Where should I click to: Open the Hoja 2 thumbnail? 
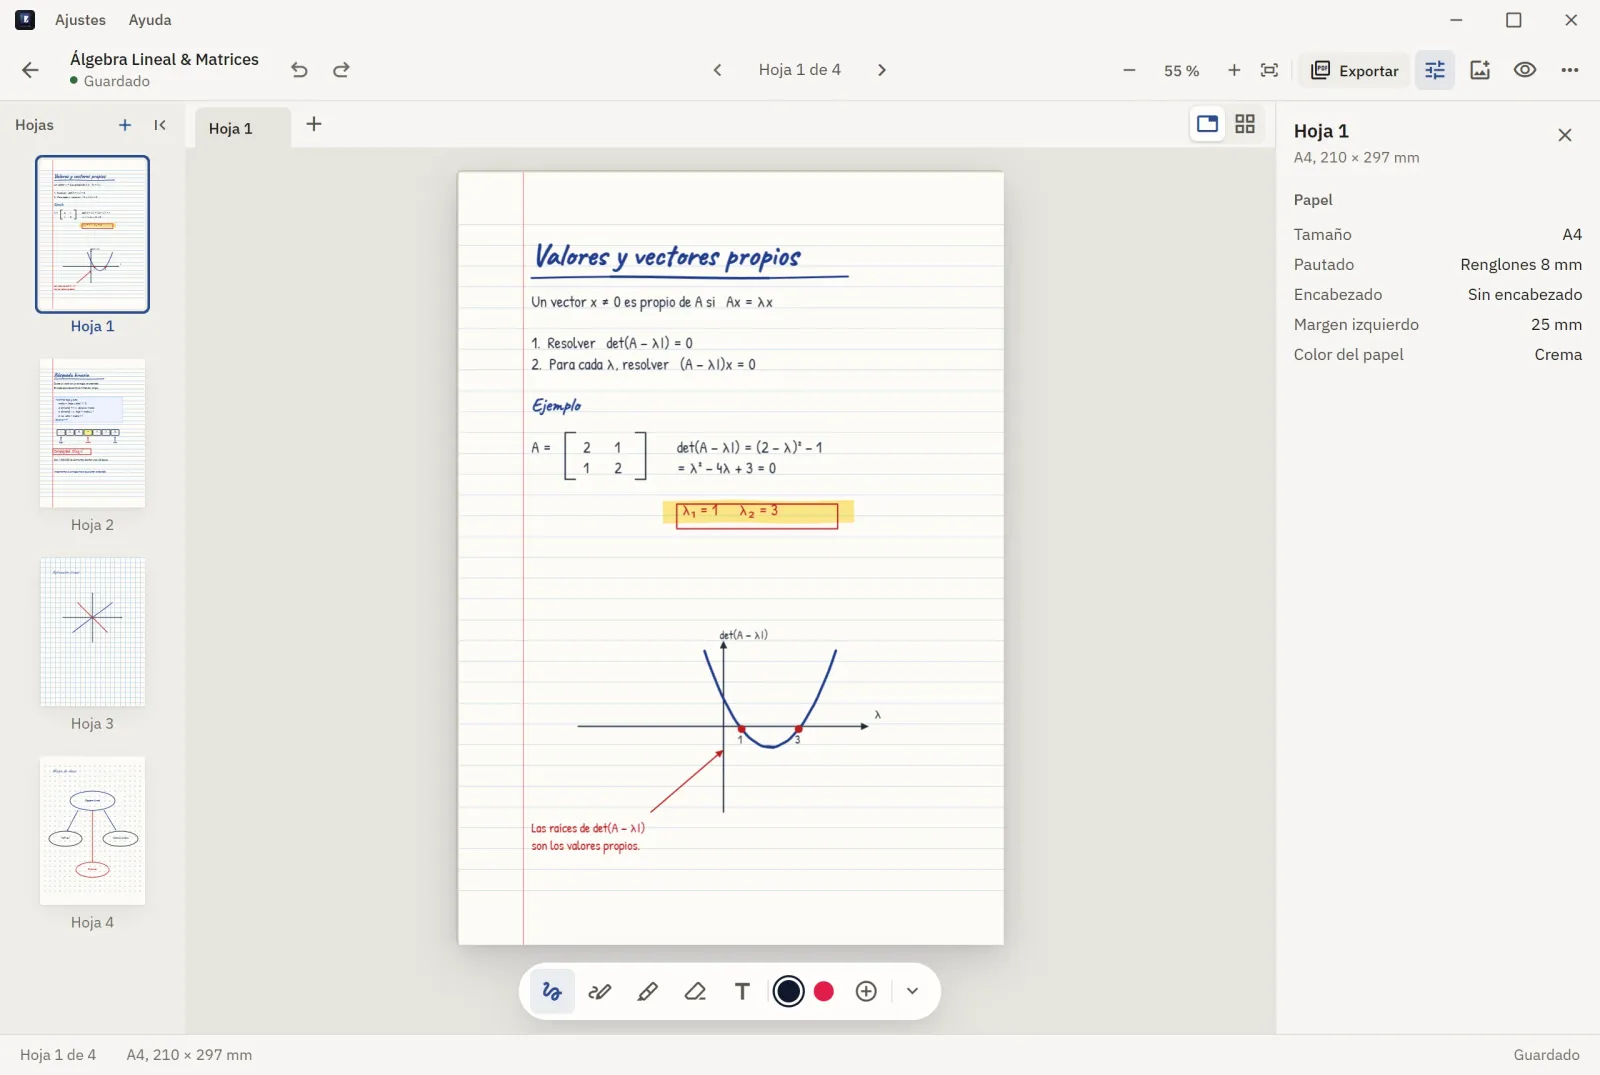tap(92, 433)
